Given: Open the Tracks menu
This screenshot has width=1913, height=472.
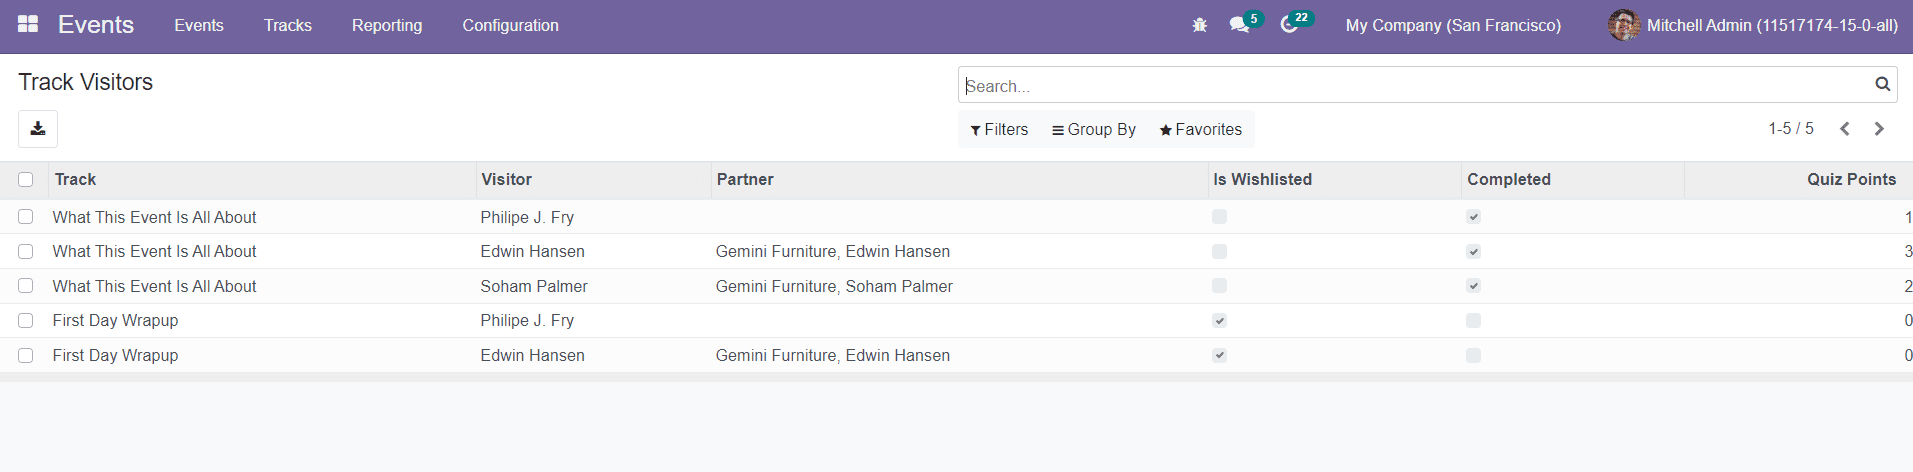Looking at the screenshot, I should (x=288, y=25).
